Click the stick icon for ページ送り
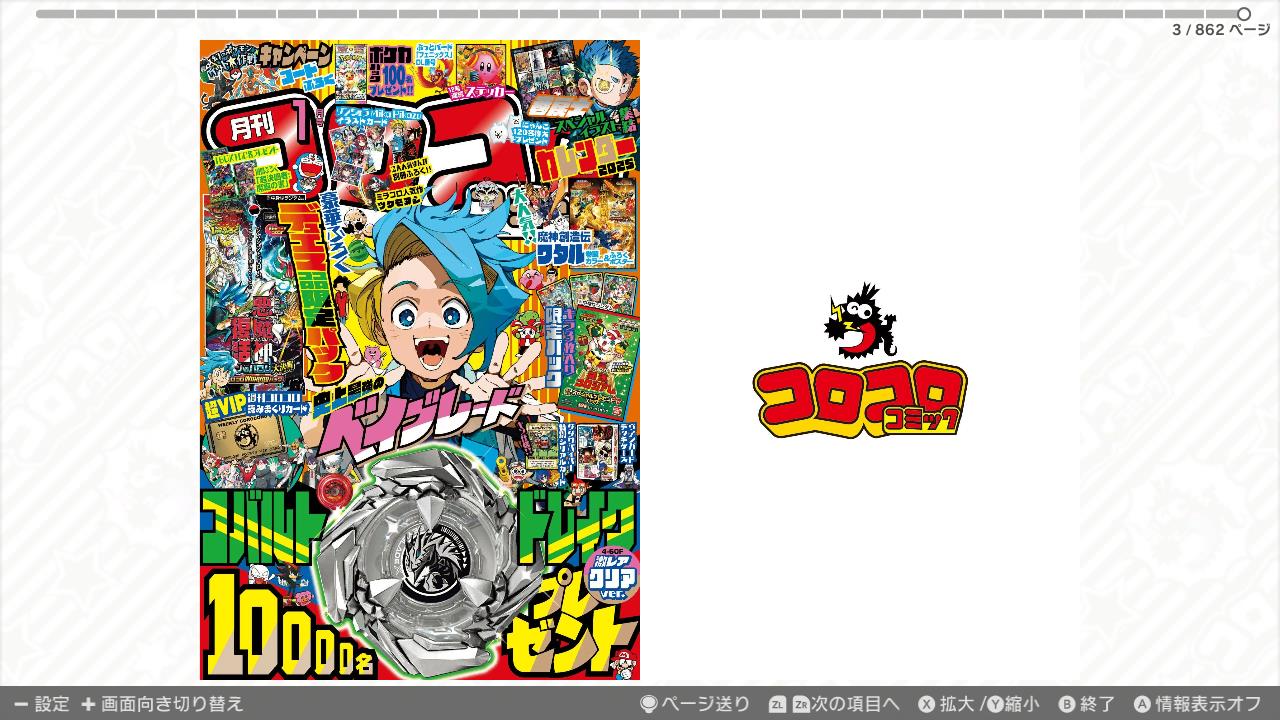This screenshot has width=1280, height=720. pos(649,704)
